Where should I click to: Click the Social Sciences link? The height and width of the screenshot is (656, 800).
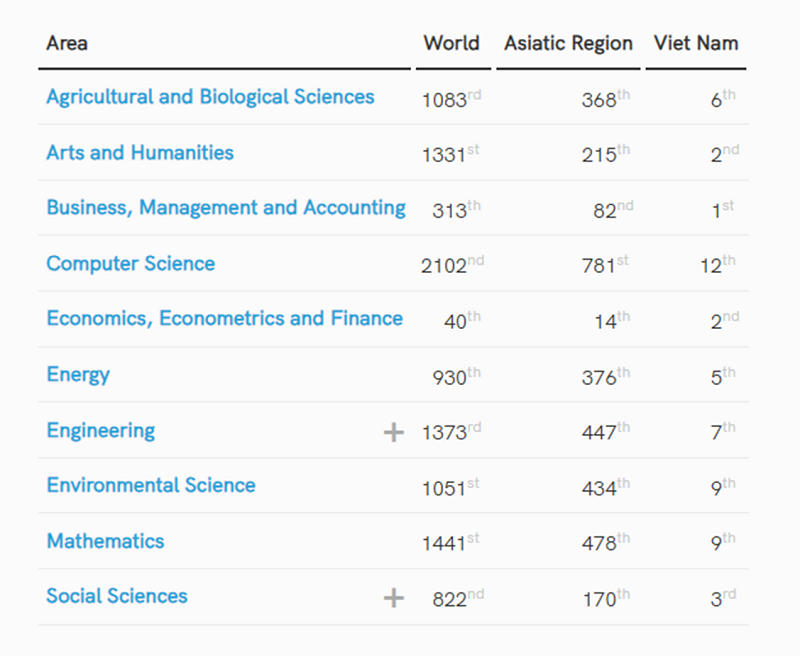[117, 597]
